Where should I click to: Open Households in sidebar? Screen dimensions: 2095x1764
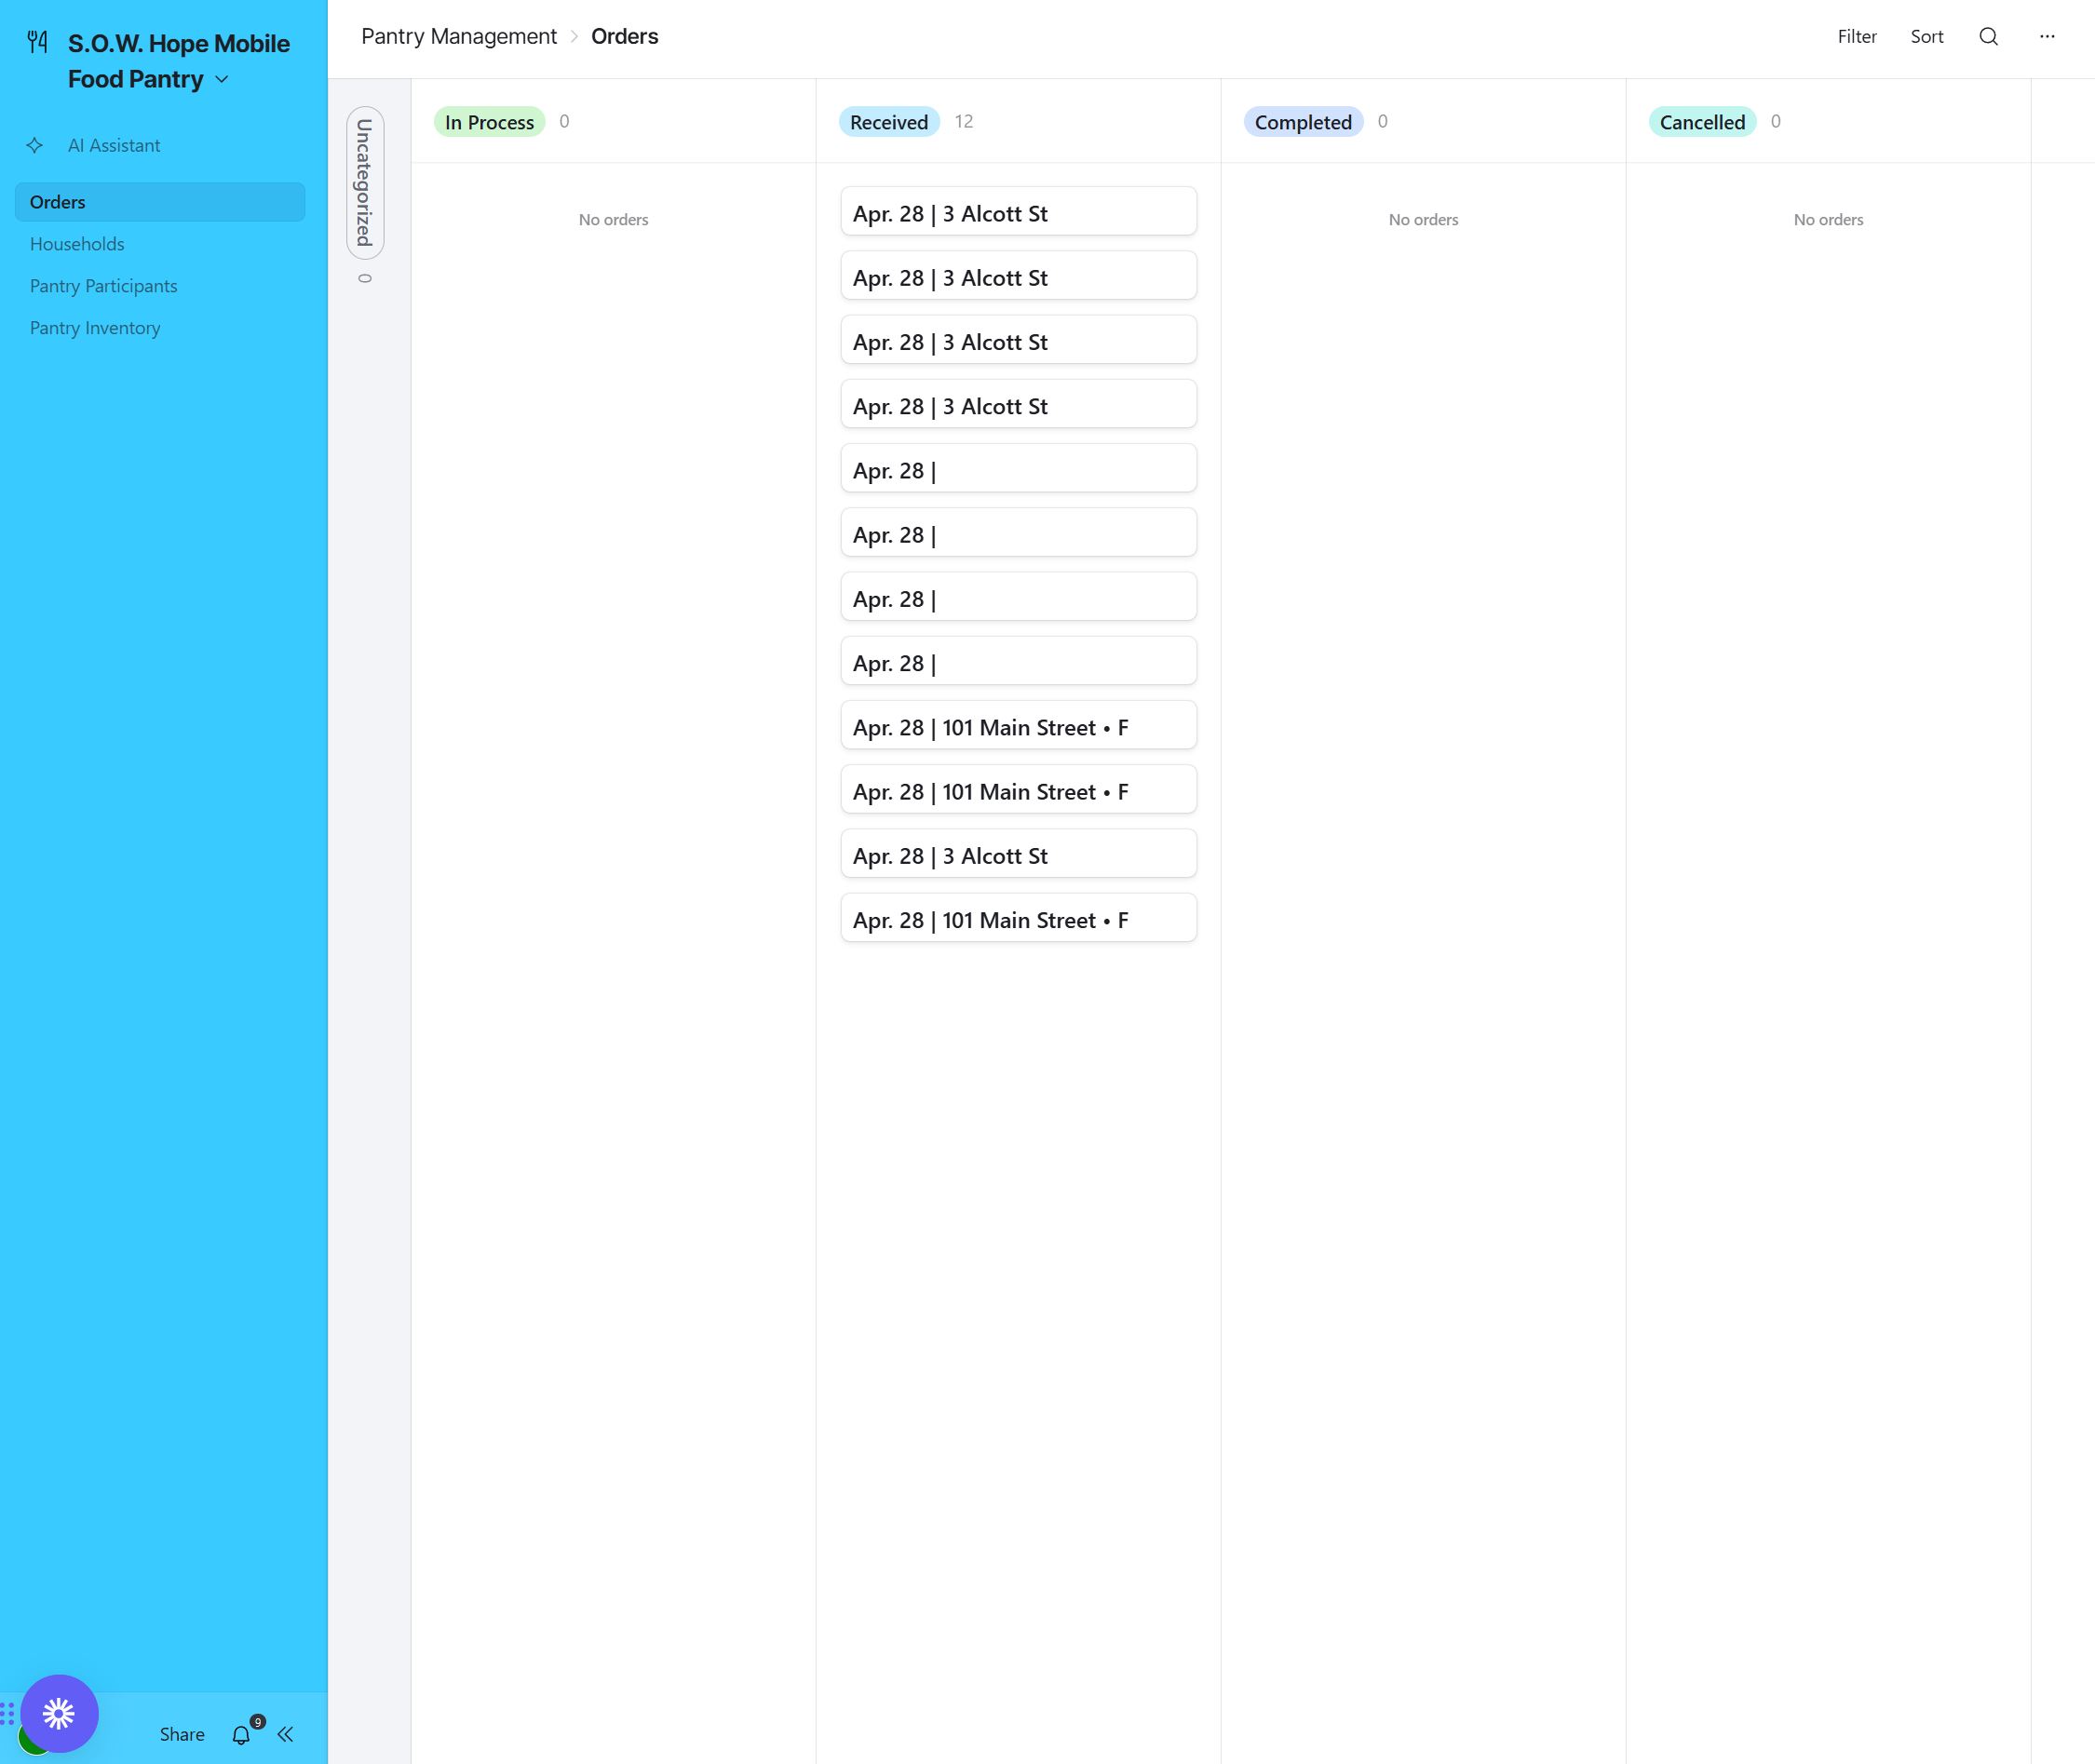click(77, 244)
